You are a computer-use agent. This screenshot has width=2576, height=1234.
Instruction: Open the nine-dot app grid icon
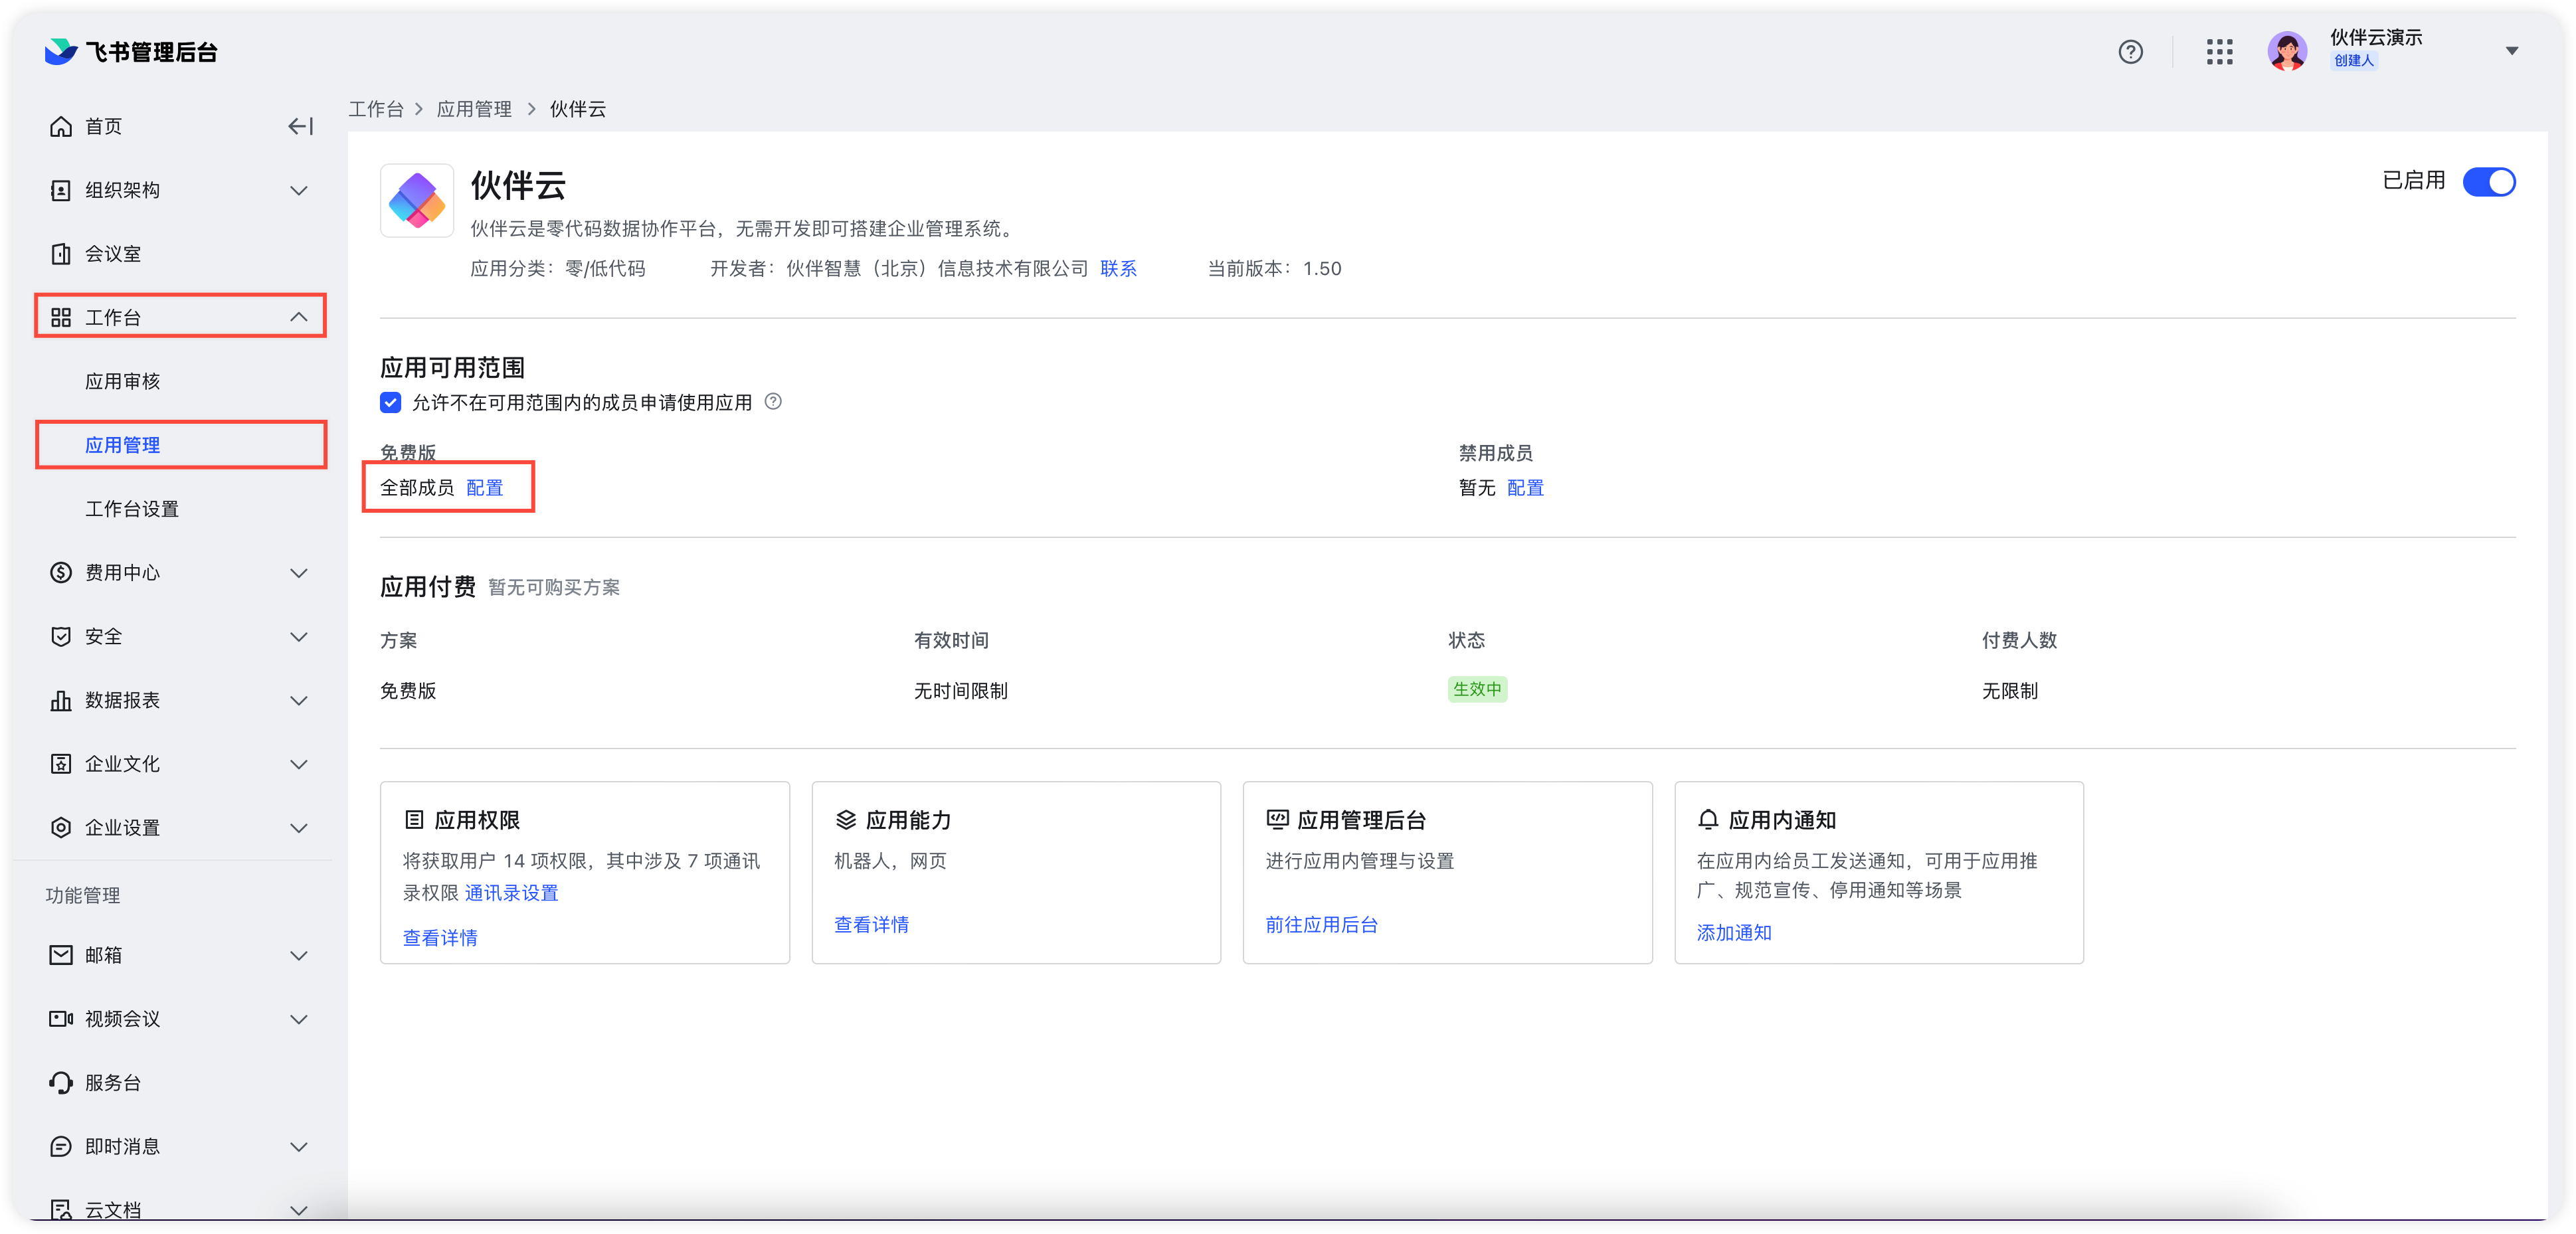point(2219,52)
